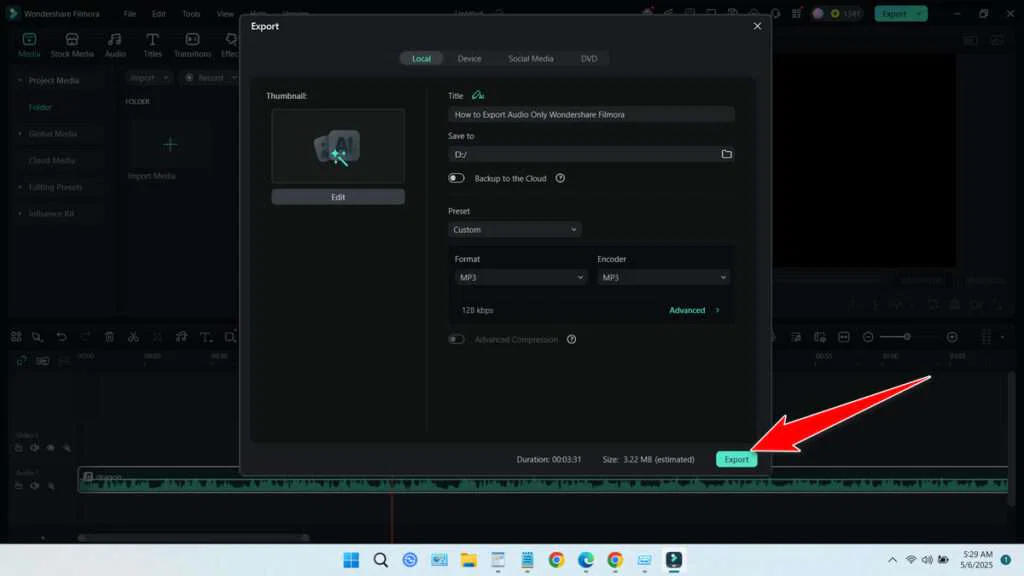
Task: Open the Format dropdown set to MP3
Action: coord(520,277)
